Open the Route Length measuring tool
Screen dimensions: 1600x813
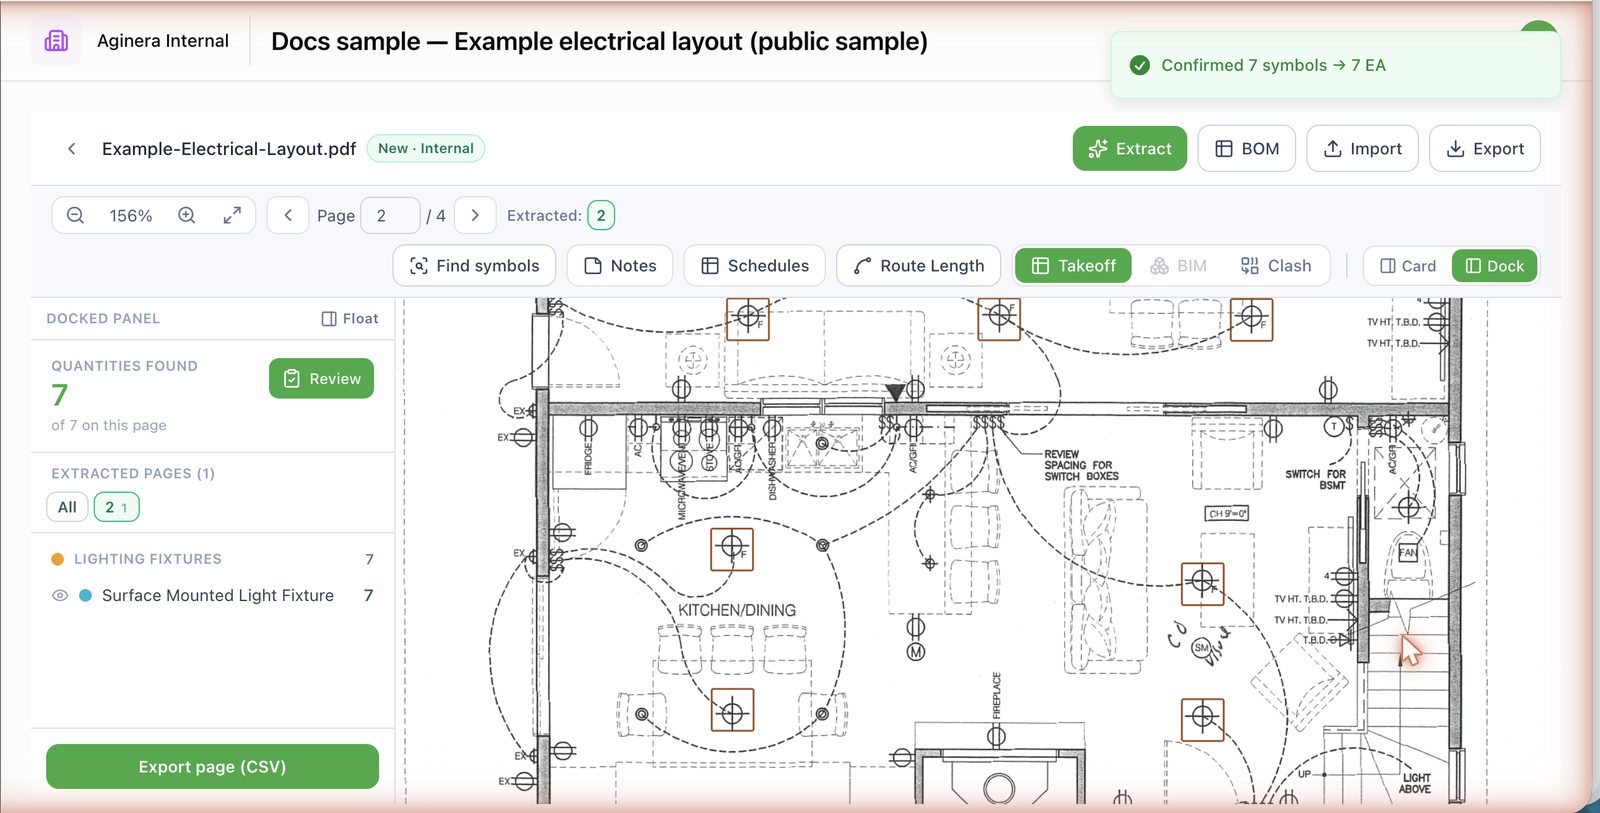[x=918, y=266]
